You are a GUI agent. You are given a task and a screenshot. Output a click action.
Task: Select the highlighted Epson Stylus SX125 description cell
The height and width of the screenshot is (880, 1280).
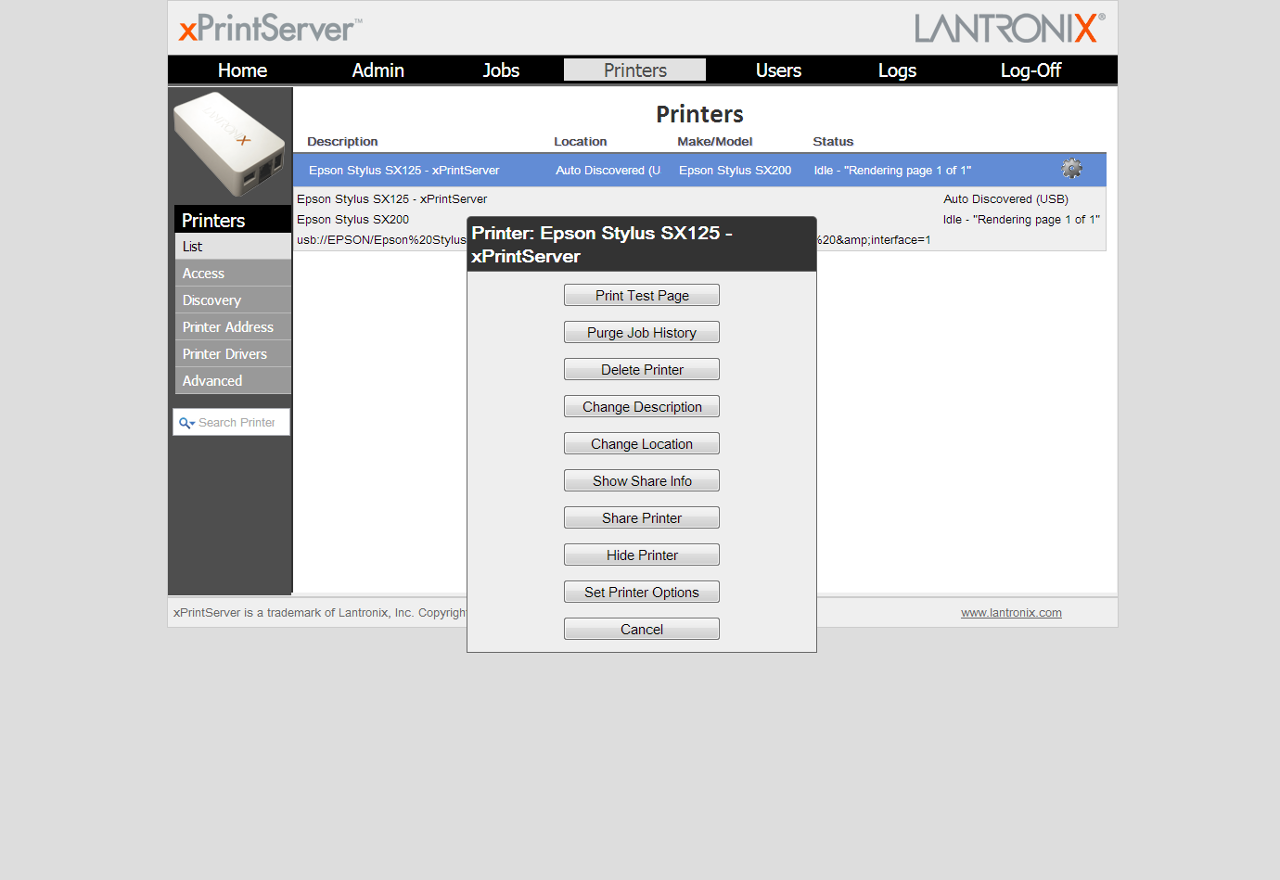click(x=404, y=170)
